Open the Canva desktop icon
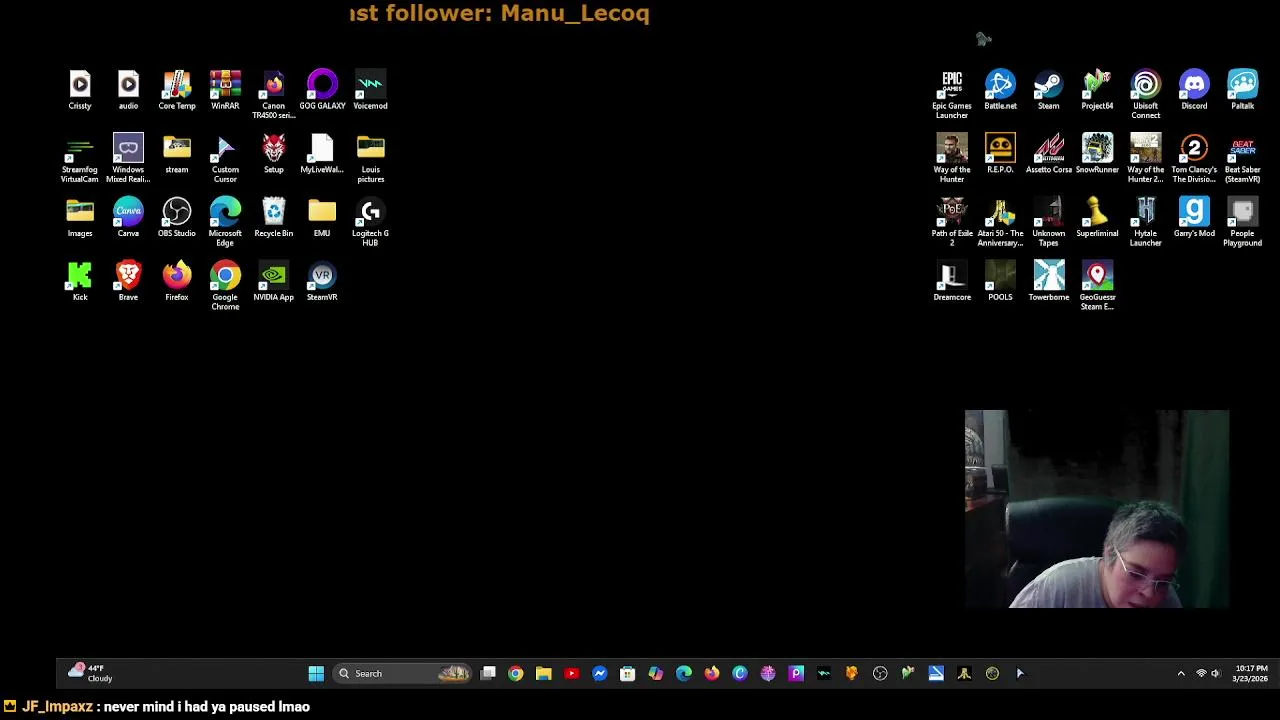Screen dimensions: 1280x720 pyautogui.click(x=128, y=218)
